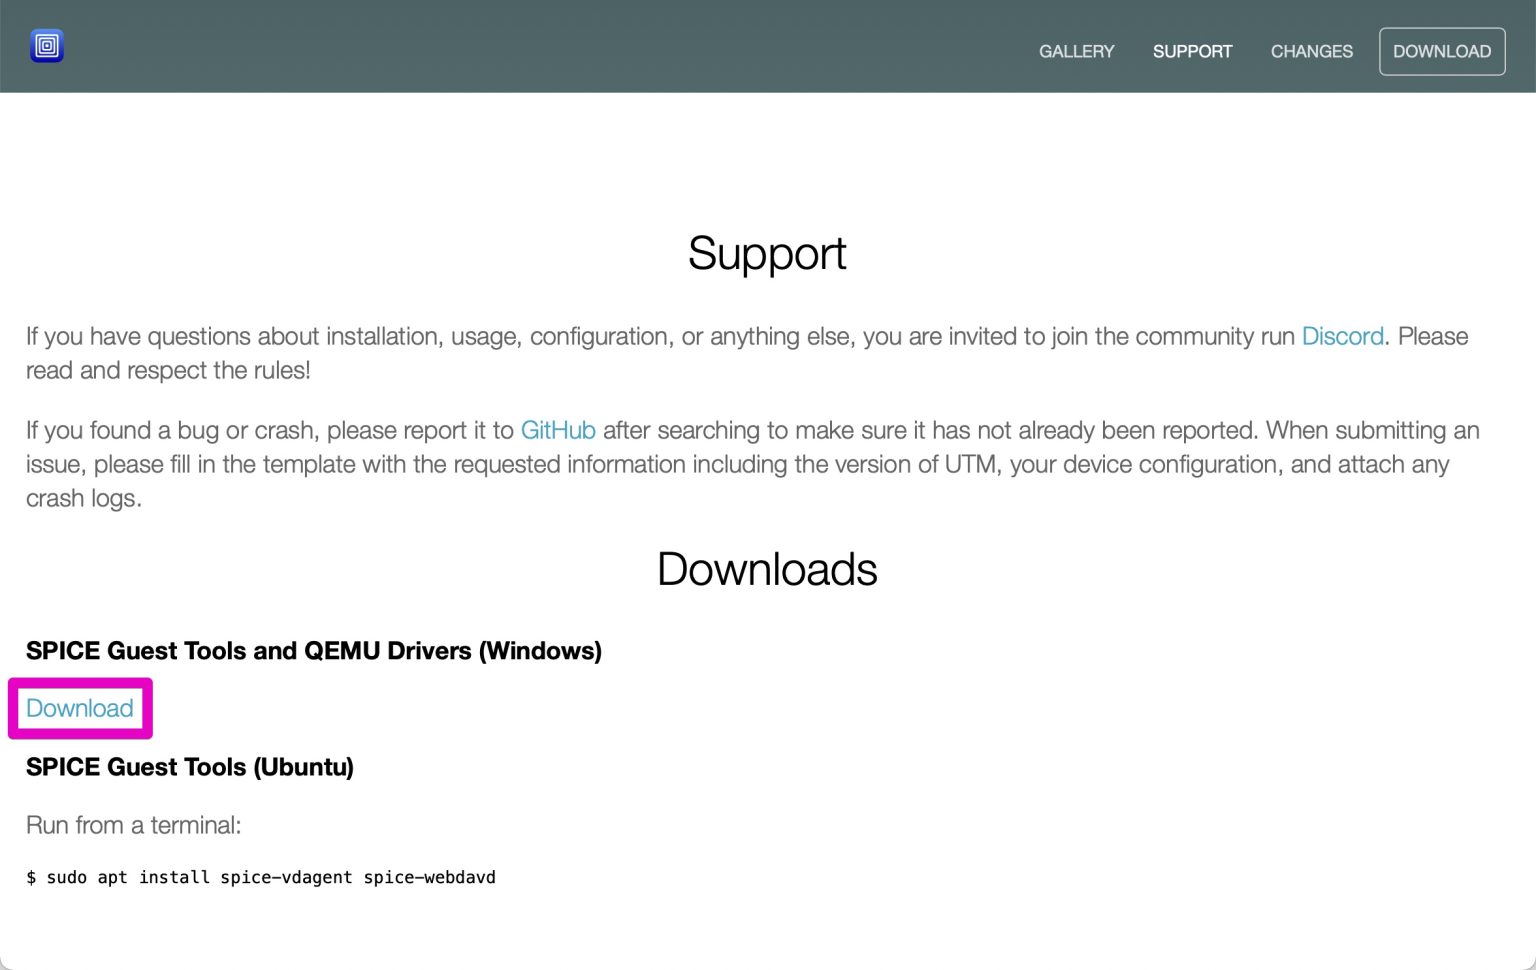The image size is (1536, 970).
Task: Click the Downloads section heading
Action: tap(767, 569)
